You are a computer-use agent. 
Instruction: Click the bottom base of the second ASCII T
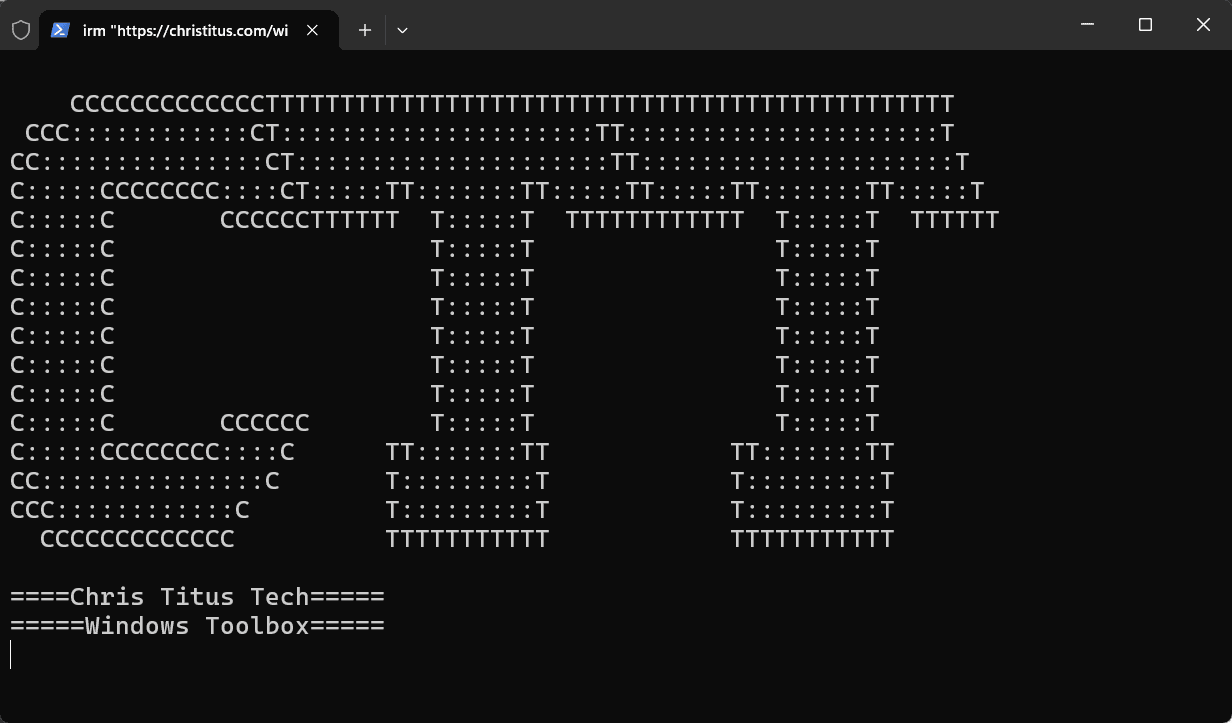(812, 539)
